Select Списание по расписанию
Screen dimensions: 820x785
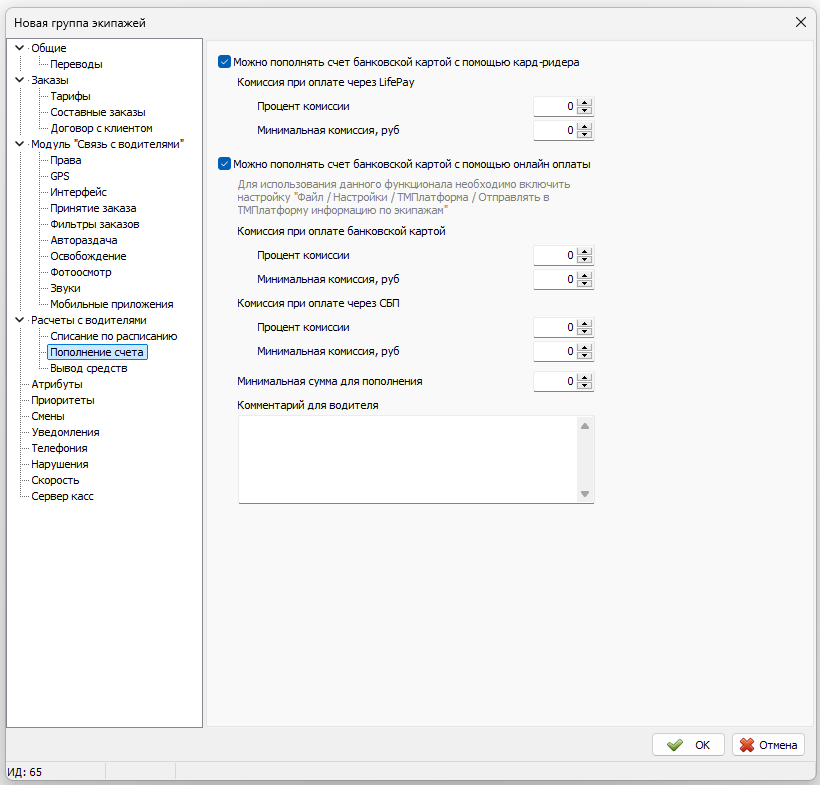(x=113, y=336)
